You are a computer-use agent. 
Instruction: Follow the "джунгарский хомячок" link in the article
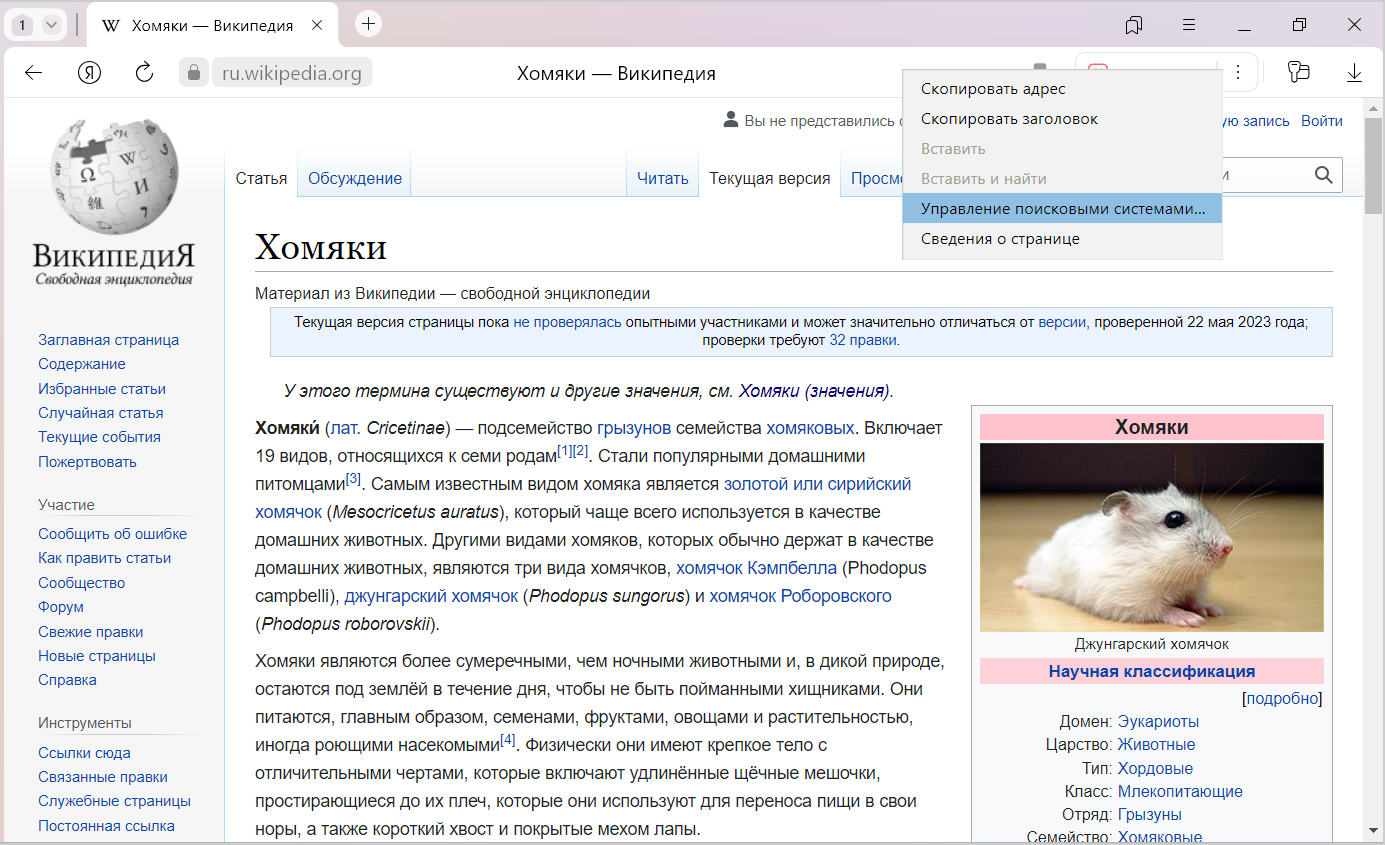coord(431,596)
